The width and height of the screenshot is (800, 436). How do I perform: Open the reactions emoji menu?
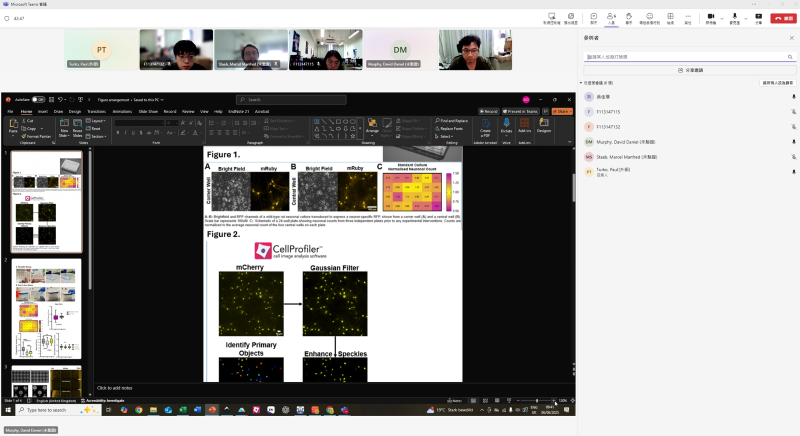(649, 17)
